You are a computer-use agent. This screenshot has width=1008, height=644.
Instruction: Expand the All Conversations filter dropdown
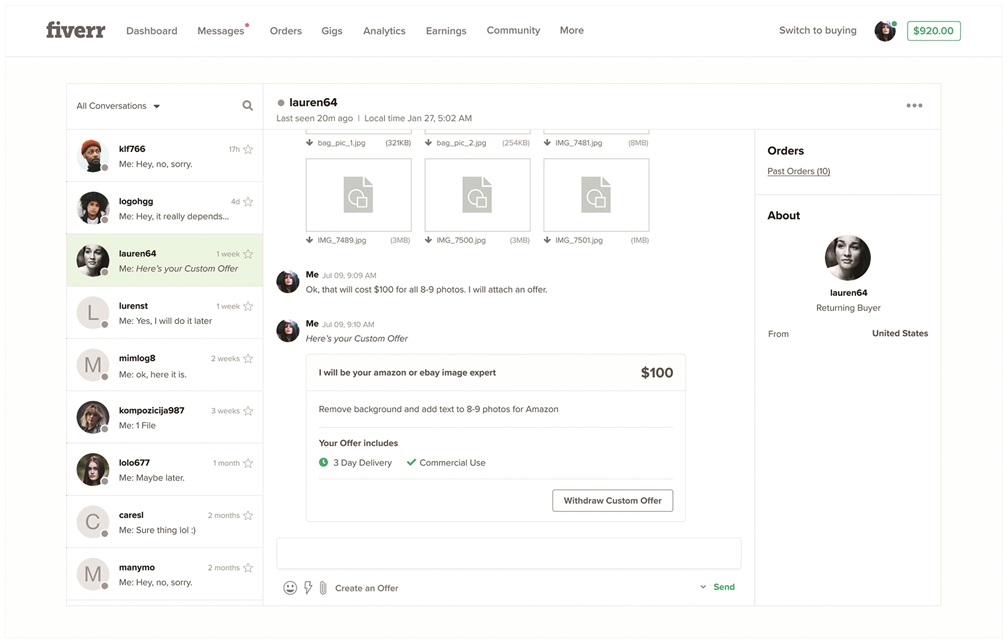118,106
